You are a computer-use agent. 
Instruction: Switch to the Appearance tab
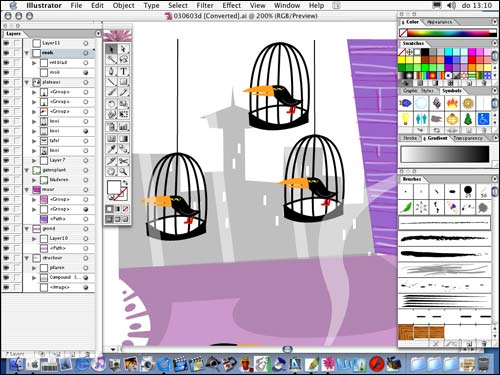(x=439, y=22)
